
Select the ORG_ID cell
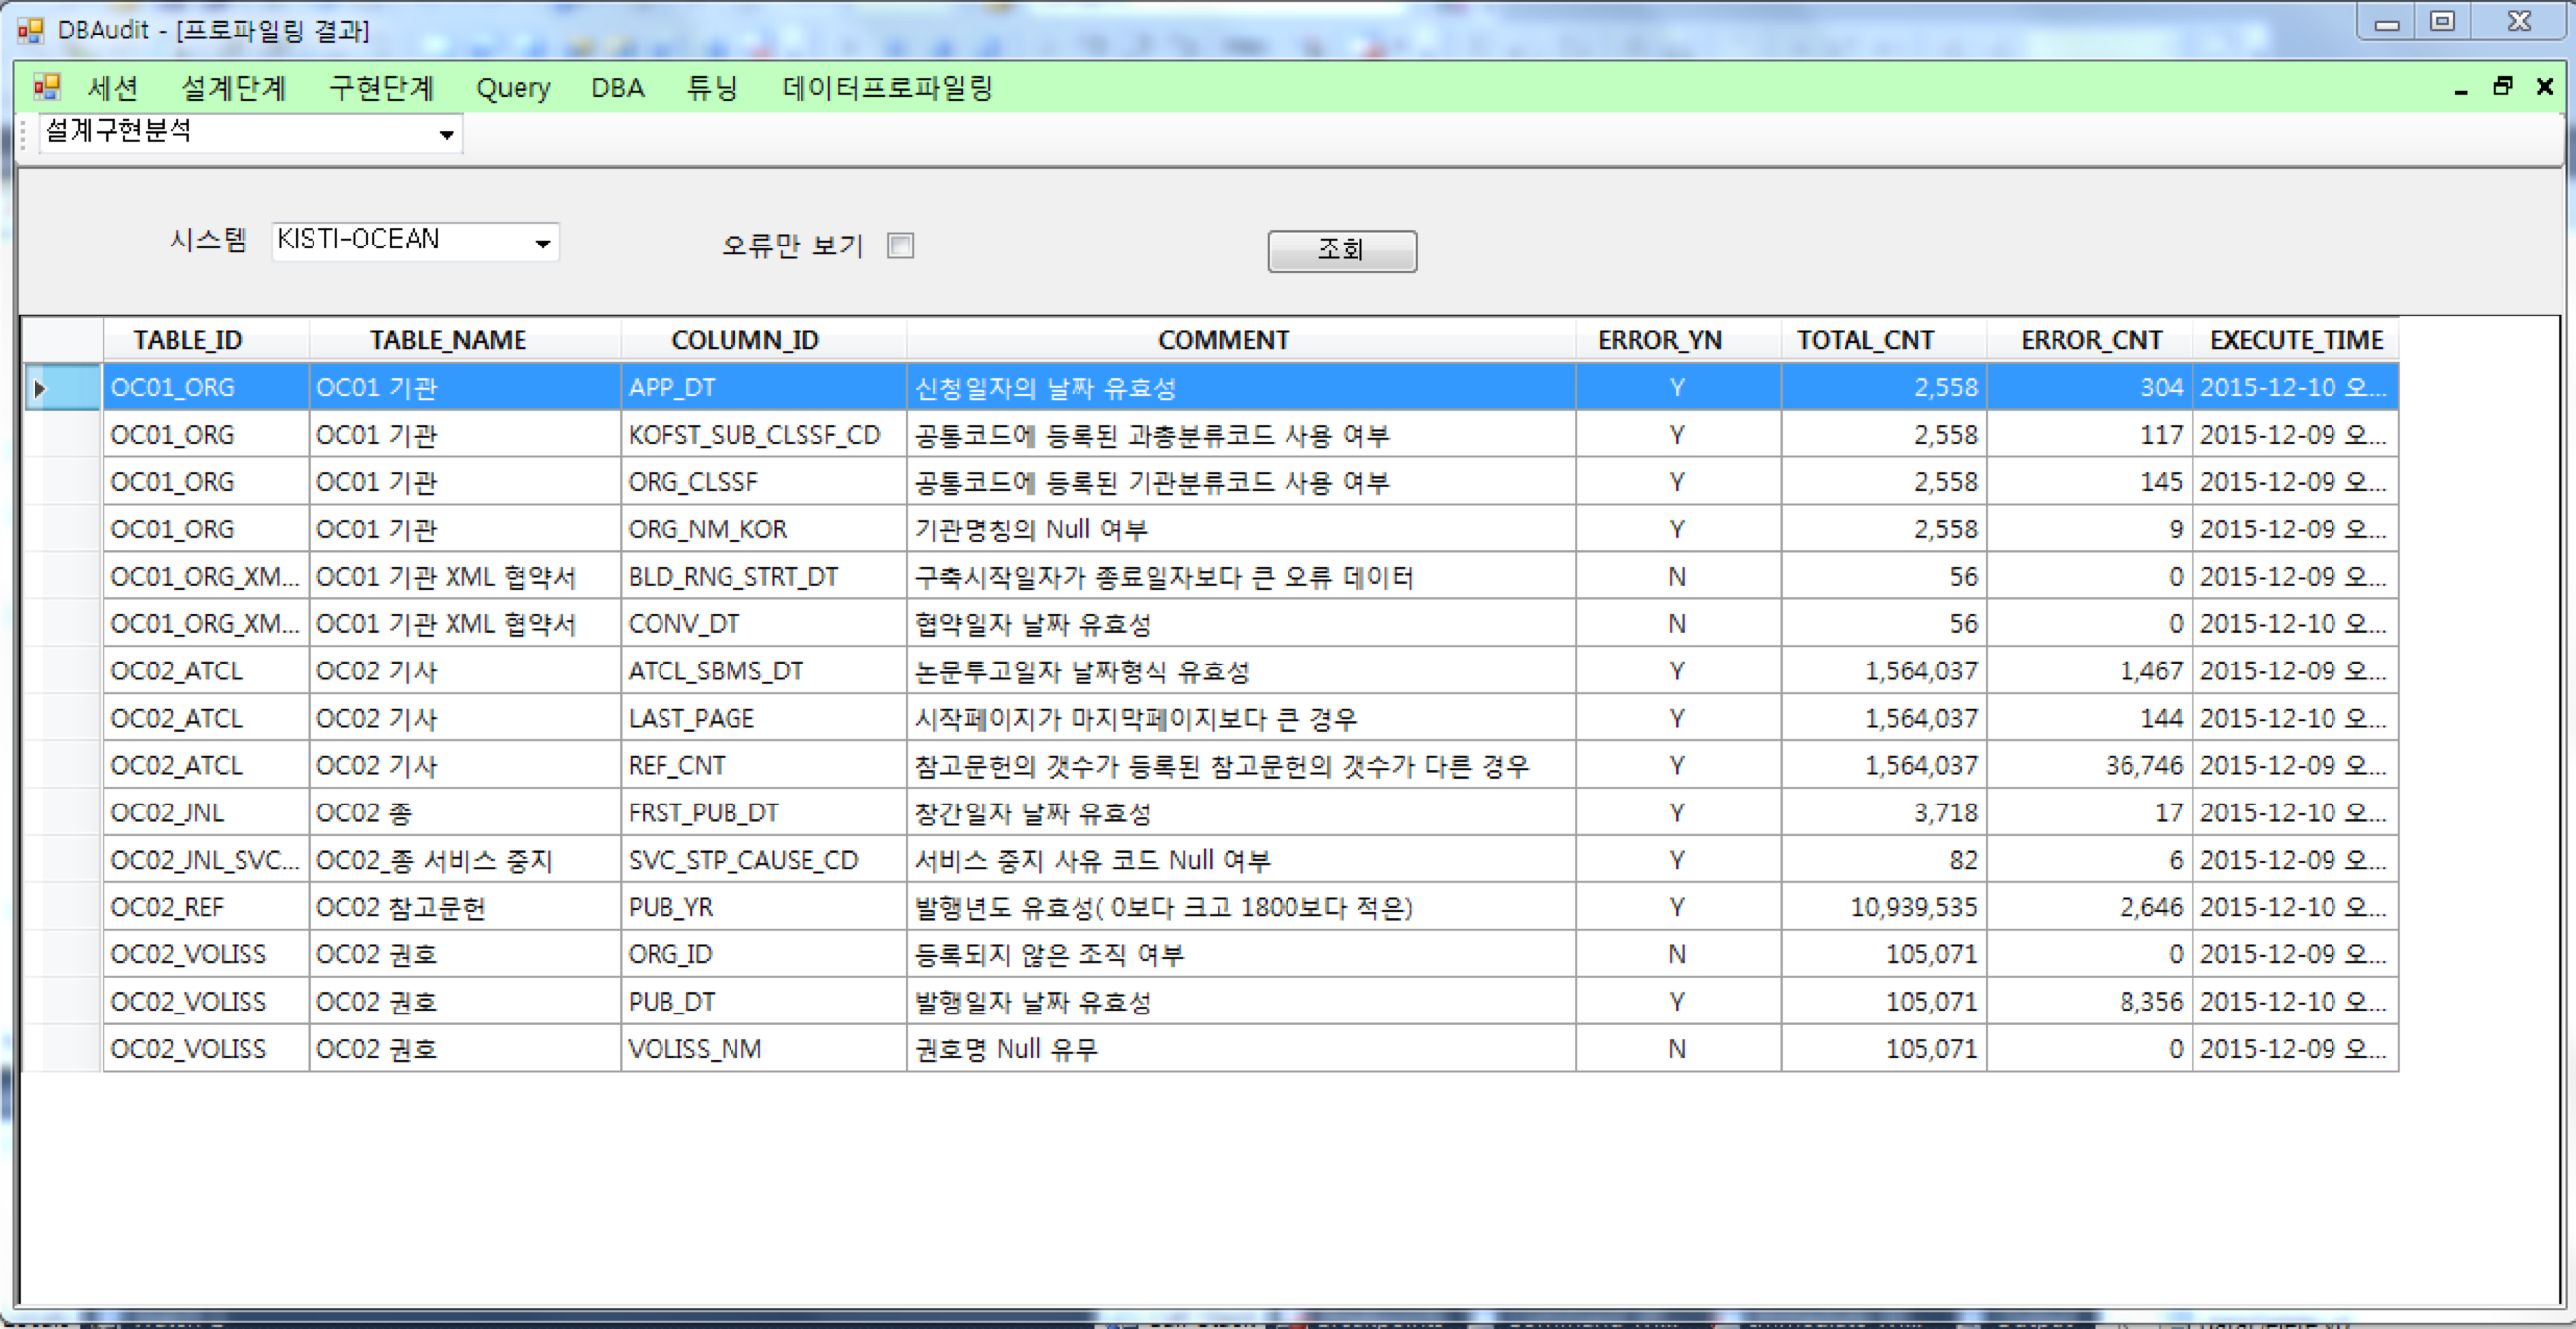(763, 955)
